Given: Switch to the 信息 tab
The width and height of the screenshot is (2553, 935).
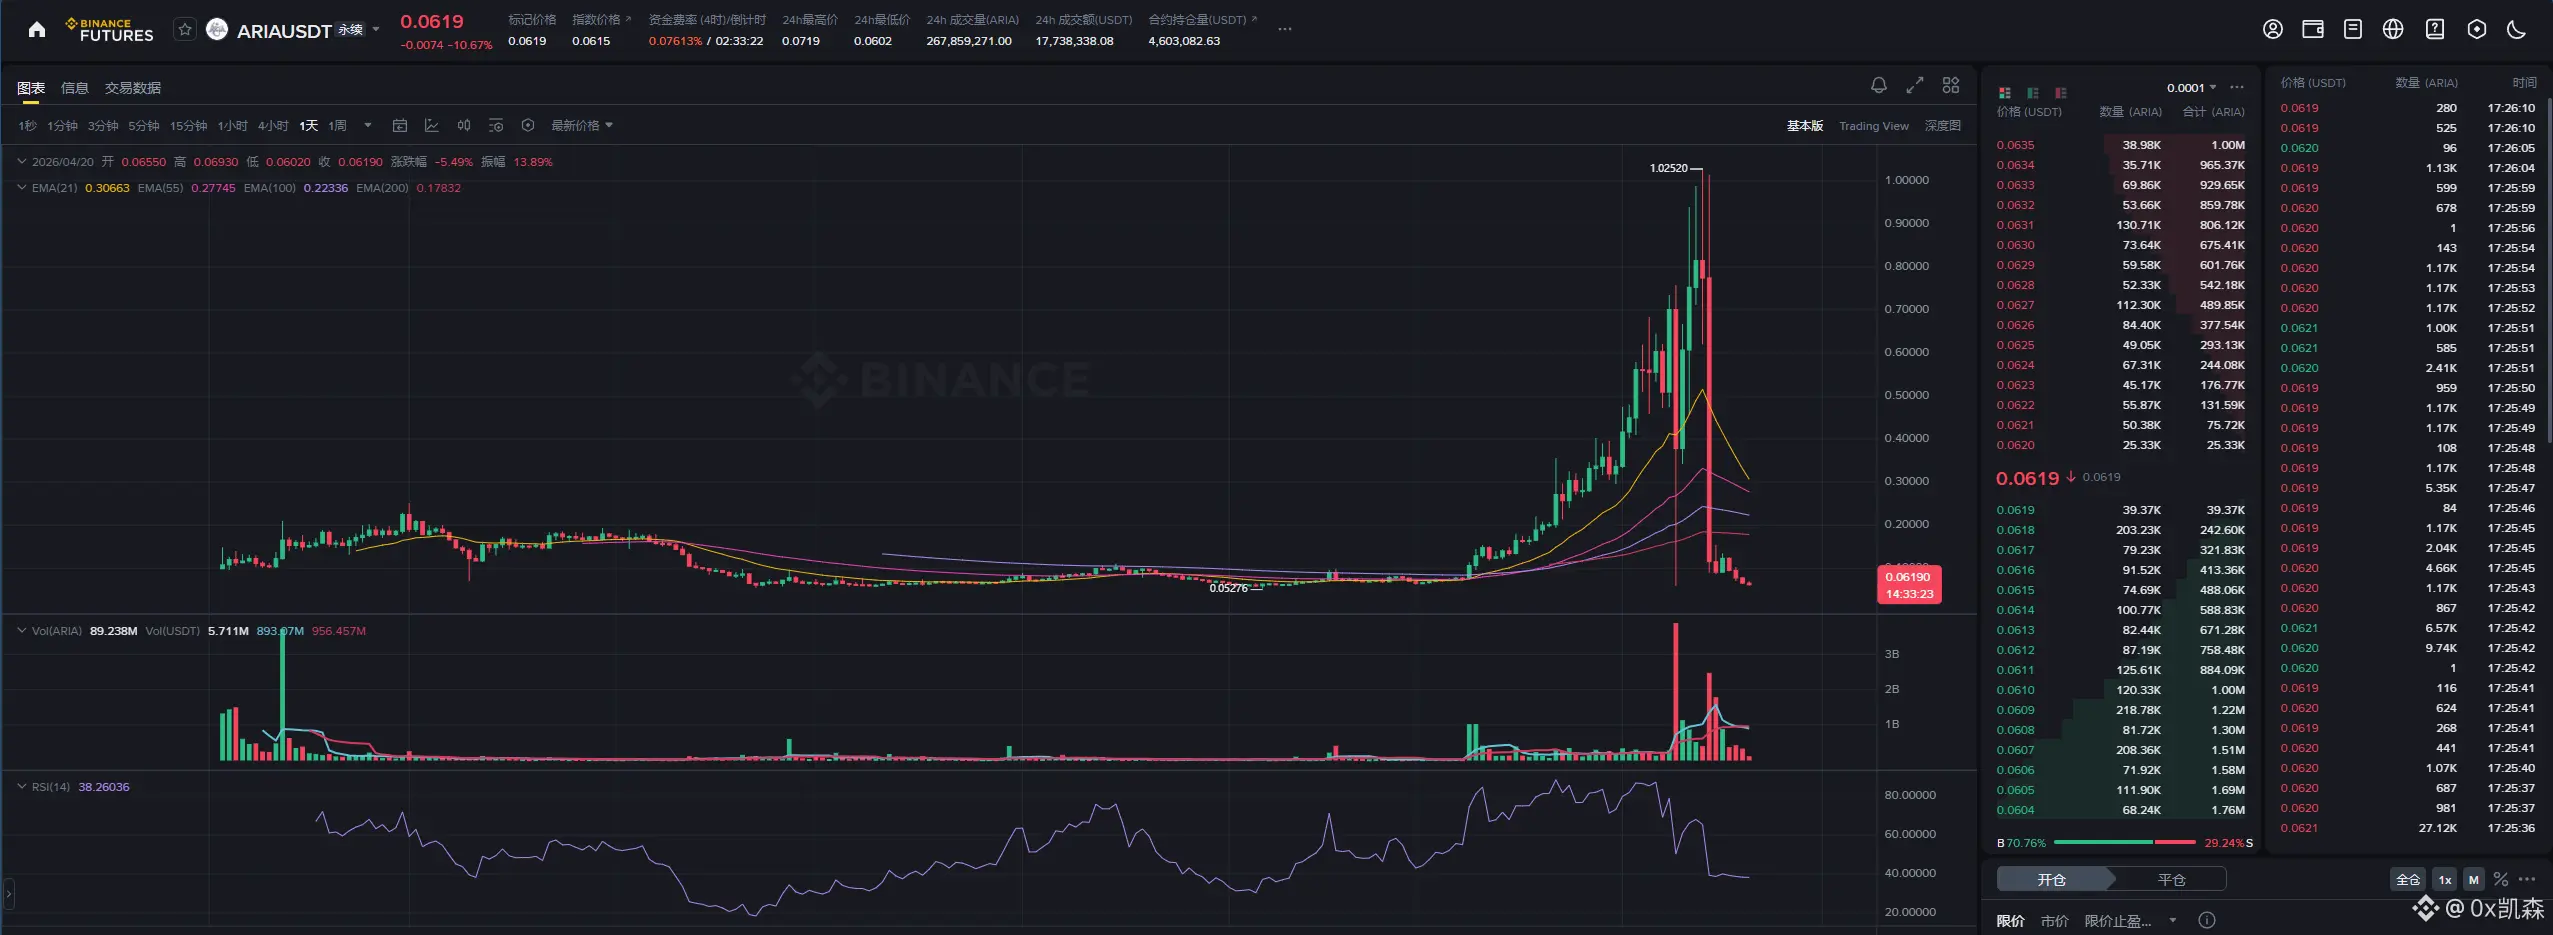Looking at the screenshot, I should coord(75,88).
